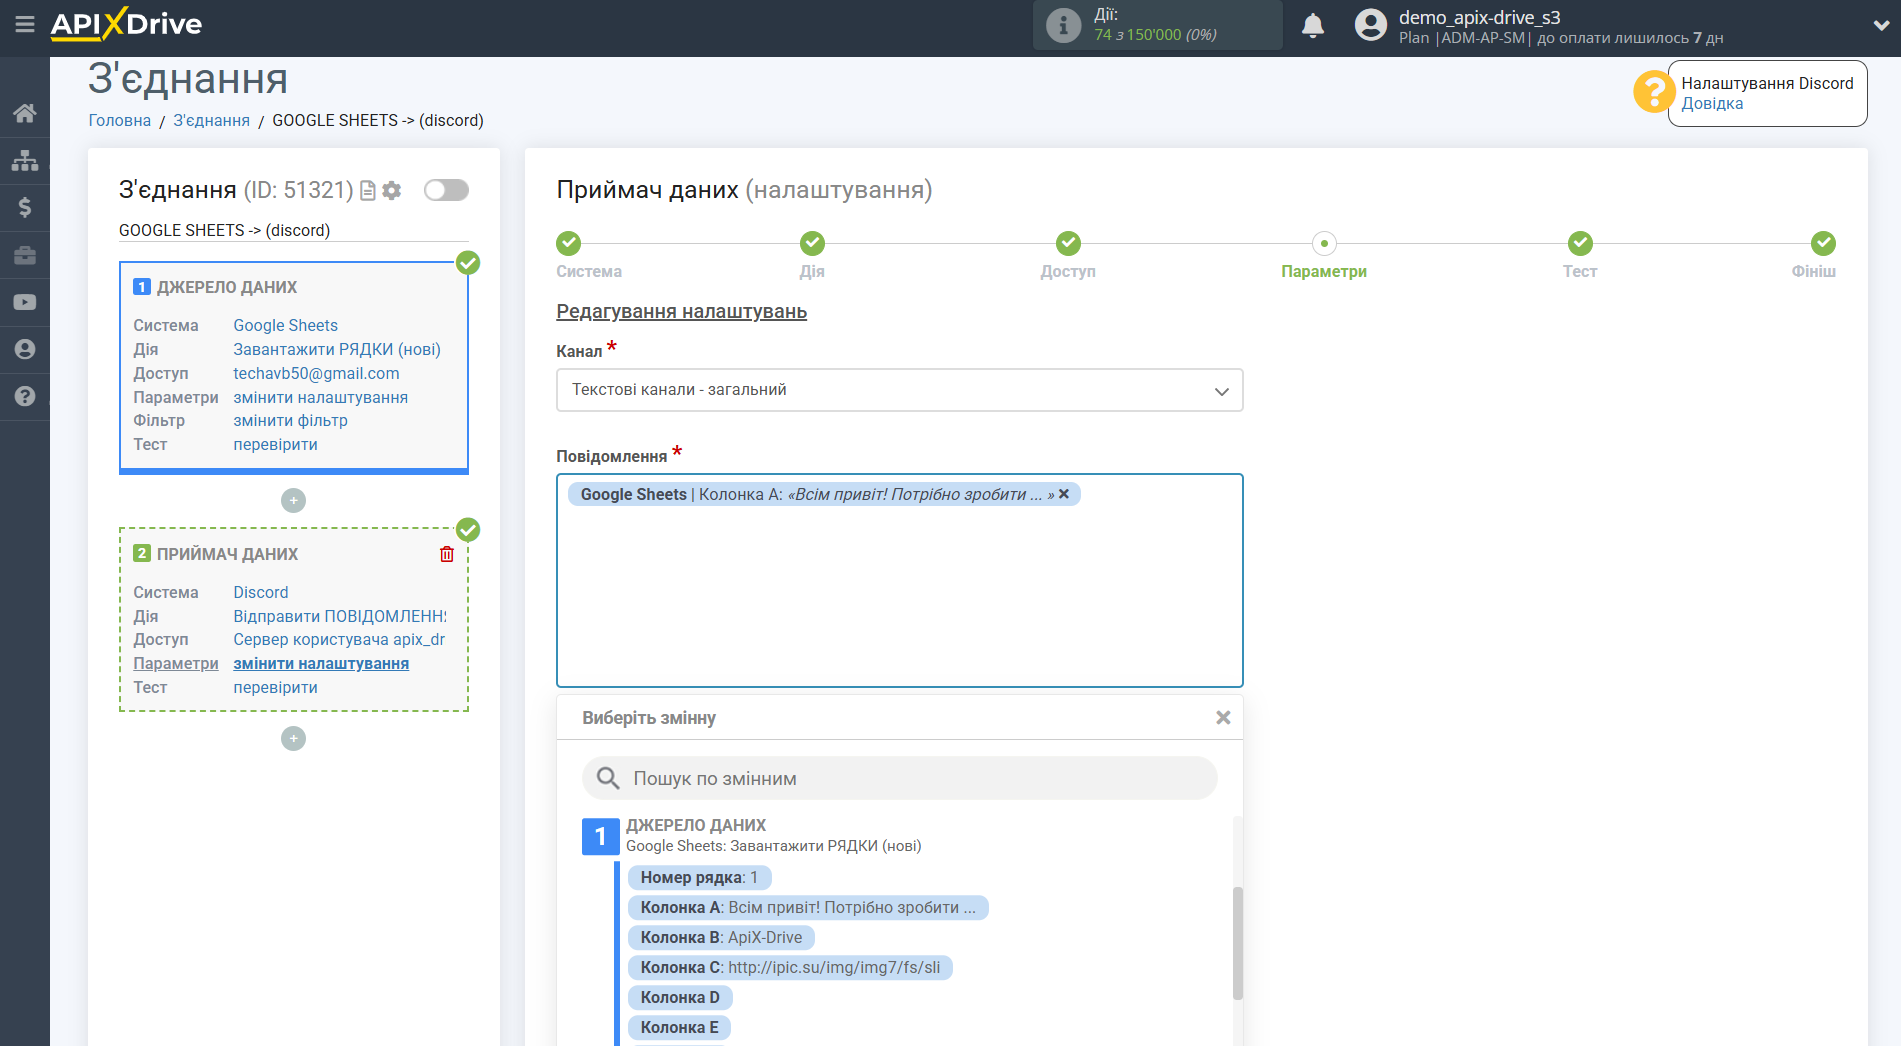
Task: Go to the Фініш step
Action: [x=1814, y=255]
